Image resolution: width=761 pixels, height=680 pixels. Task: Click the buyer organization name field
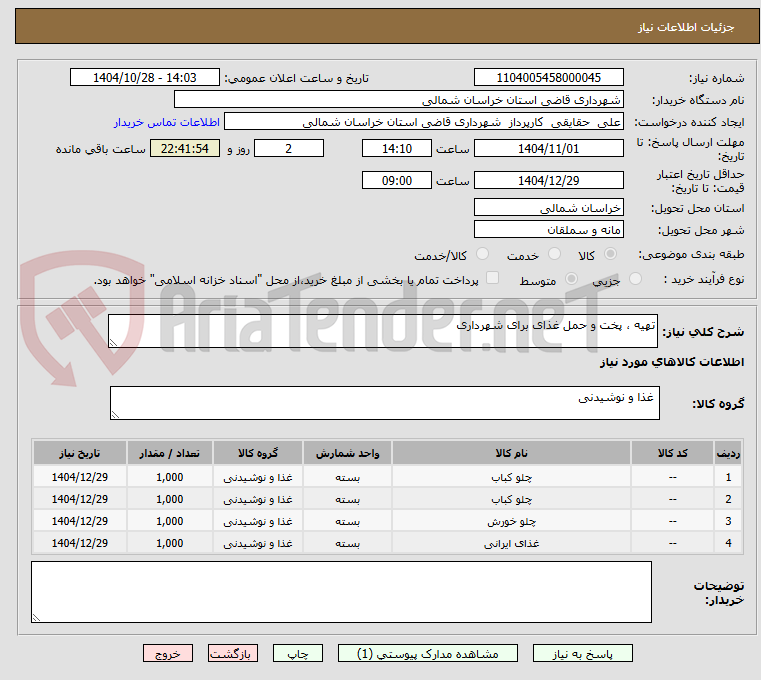(x=398, y=100)
